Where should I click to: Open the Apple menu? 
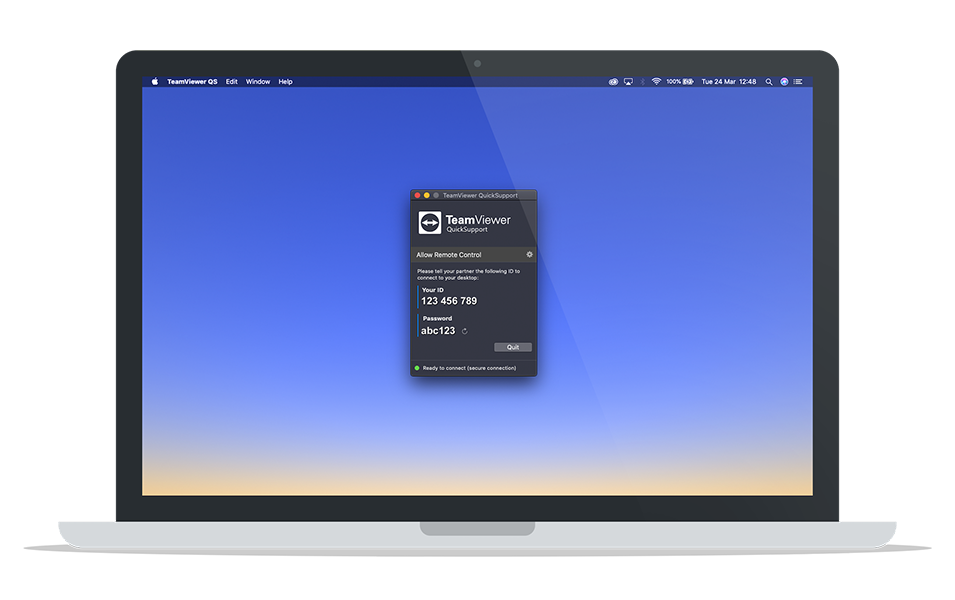tap(154, 82)
